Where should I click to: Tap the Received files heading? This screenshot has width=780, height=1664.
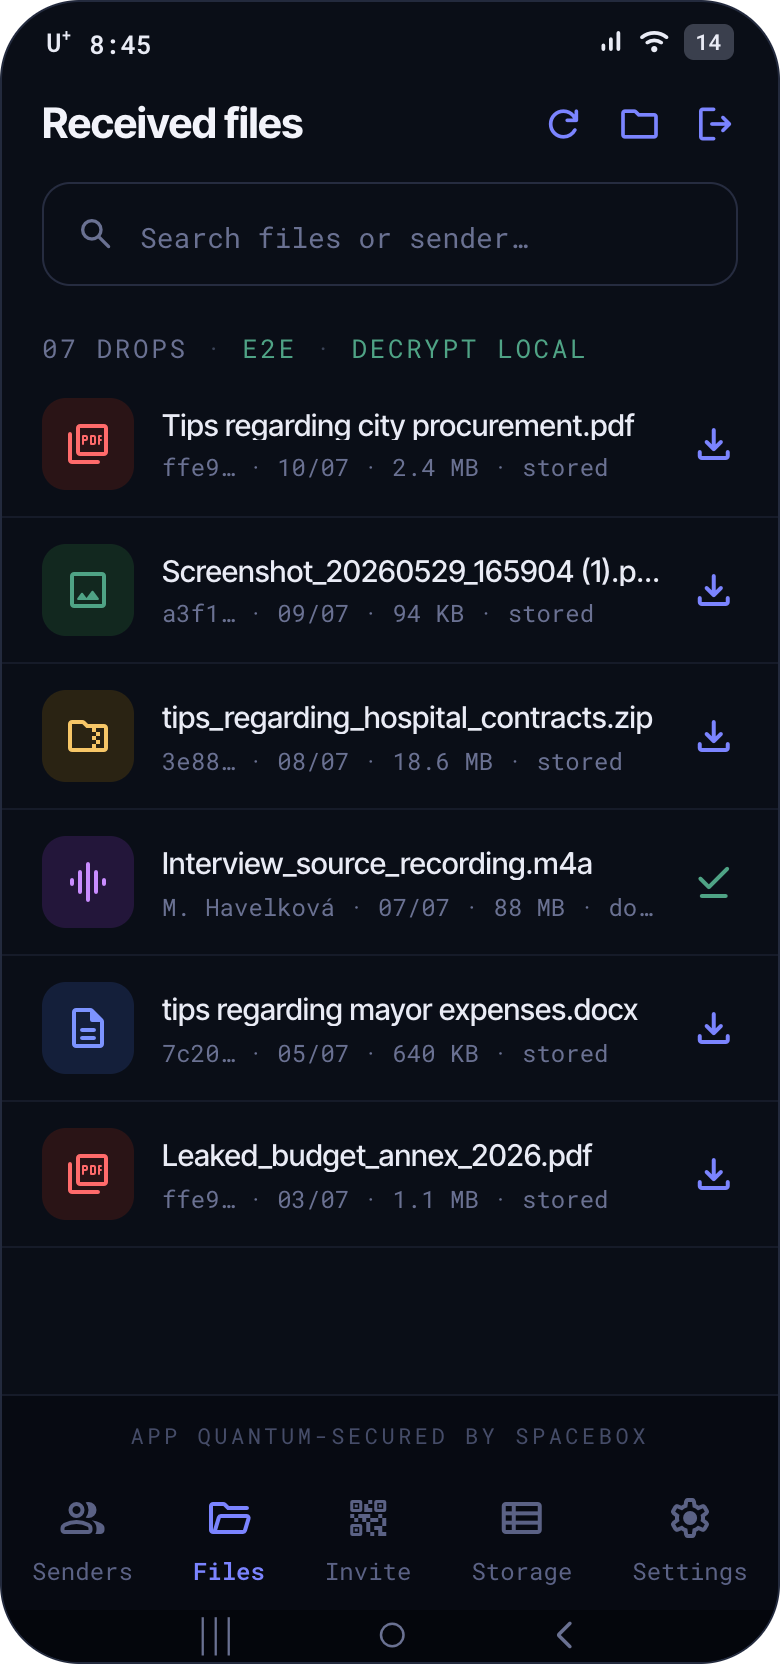pos(172,124)
